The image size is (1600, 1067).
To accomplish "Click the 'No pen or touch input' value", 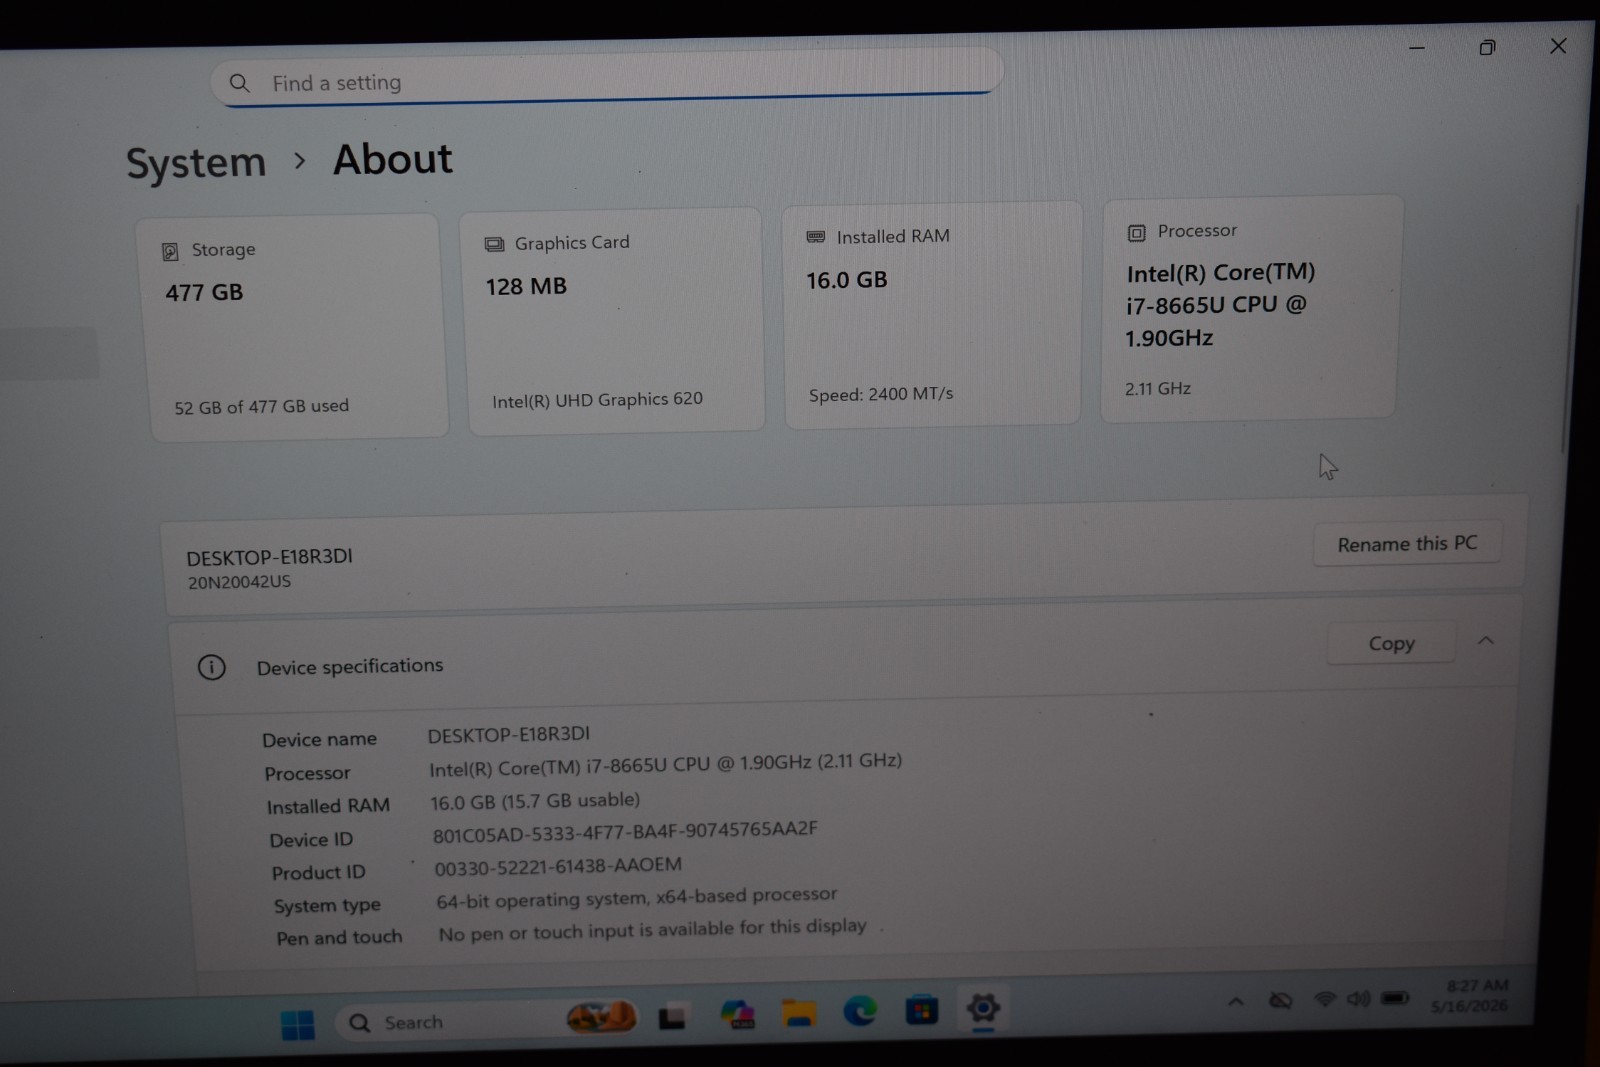I will tap(653, 930).
